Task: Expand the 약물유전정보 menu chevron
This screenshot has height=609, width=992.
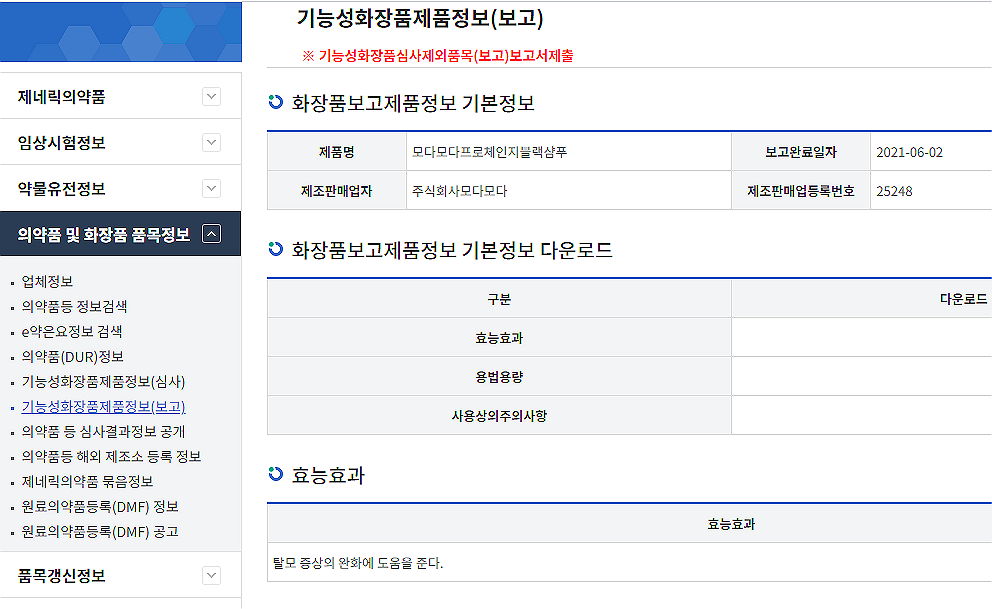Action: point(211,188)
